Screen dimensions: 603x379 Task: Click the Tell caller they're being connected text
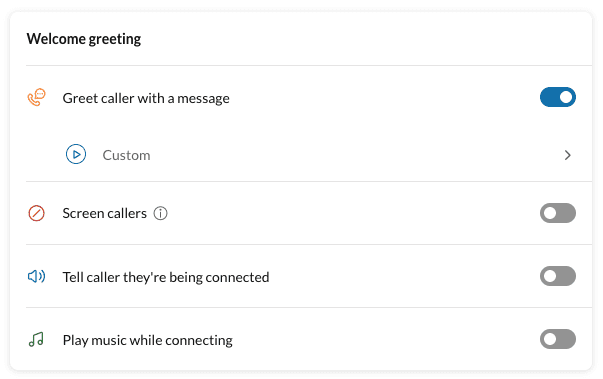click(x=166, y=277)
